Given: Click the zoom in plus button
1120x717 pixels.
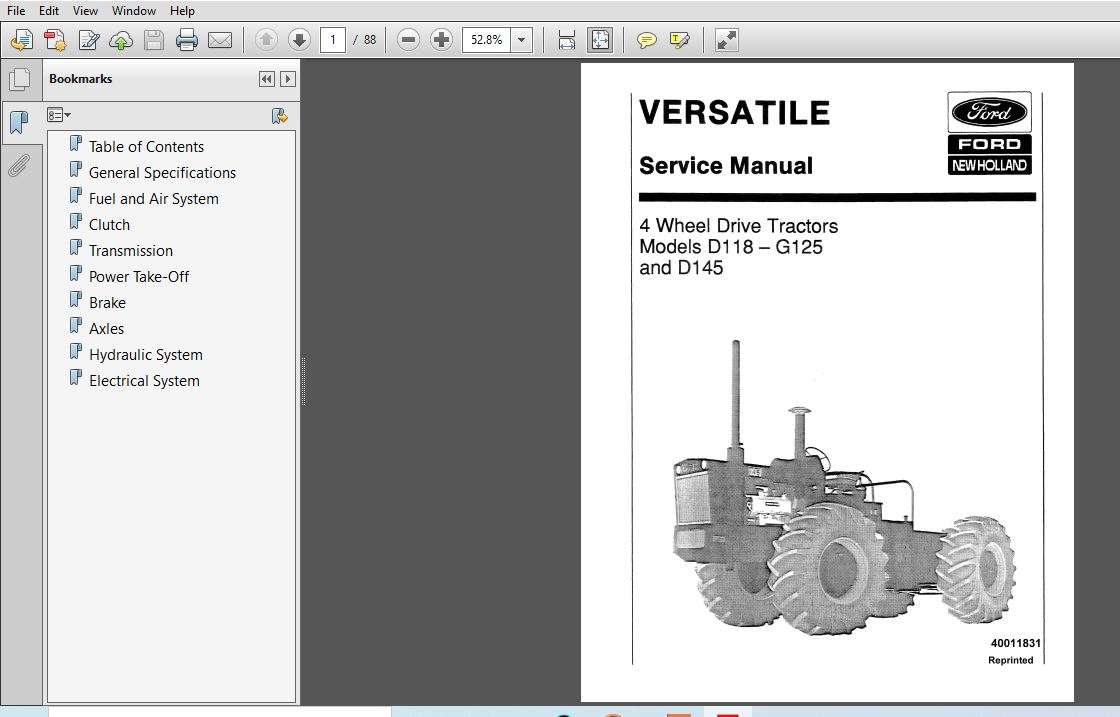Looking at the screenshot, I should (x=441, y=40).
